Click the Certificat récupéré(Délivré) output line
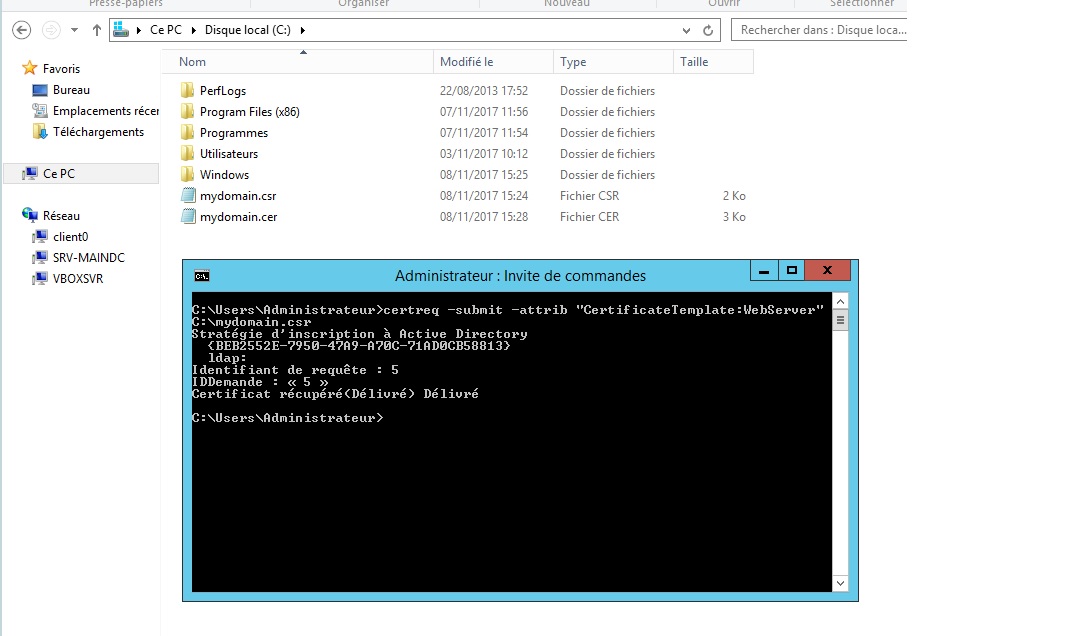 click(x=335, y=393)
